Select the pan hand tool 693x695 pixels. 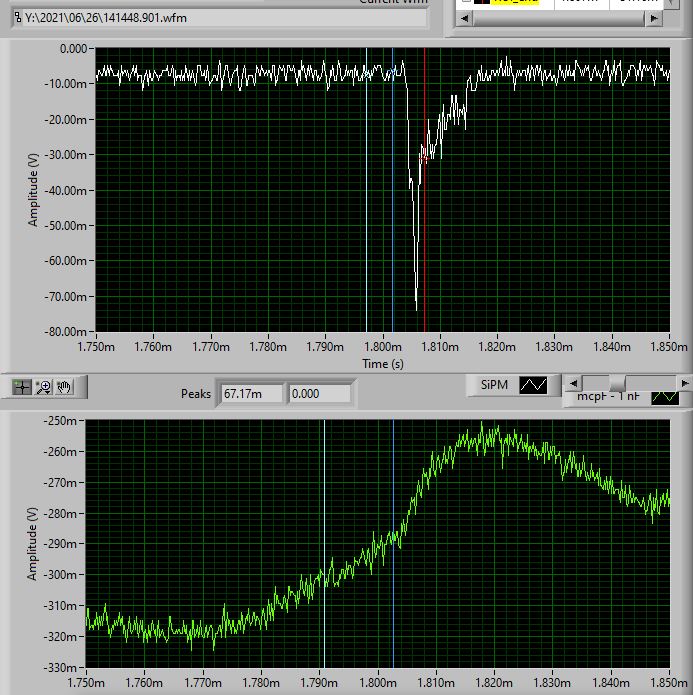pyautogui.click(x=65, y=386)
